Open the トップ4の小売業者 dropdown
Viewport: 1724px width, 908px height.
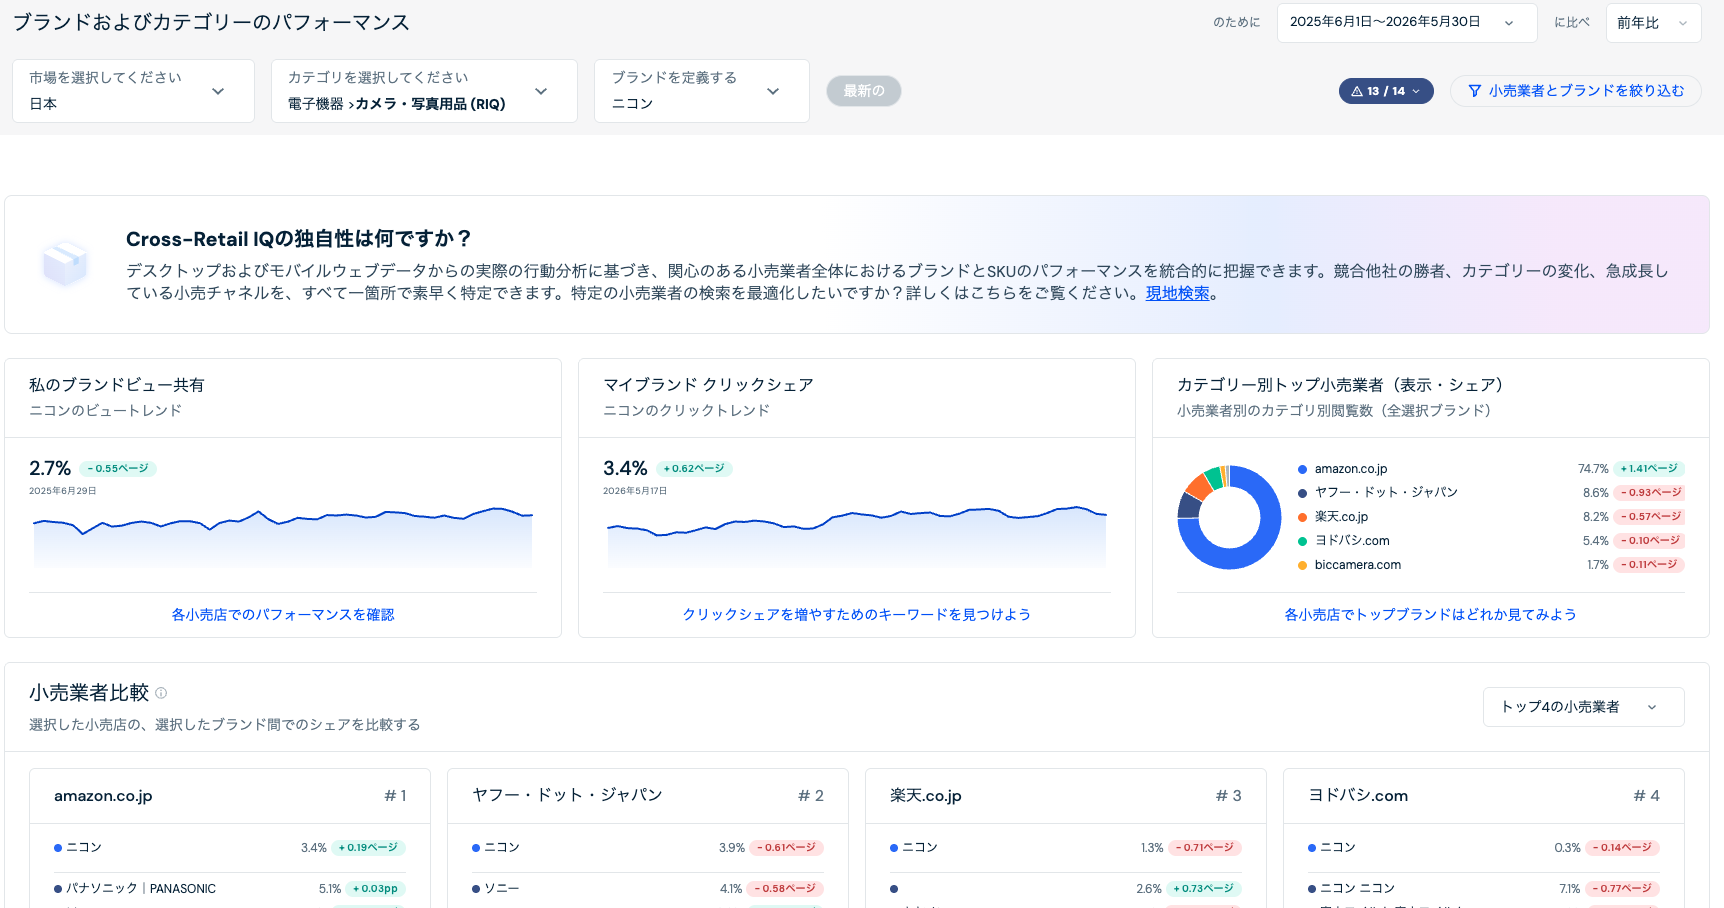[1584, 707]
